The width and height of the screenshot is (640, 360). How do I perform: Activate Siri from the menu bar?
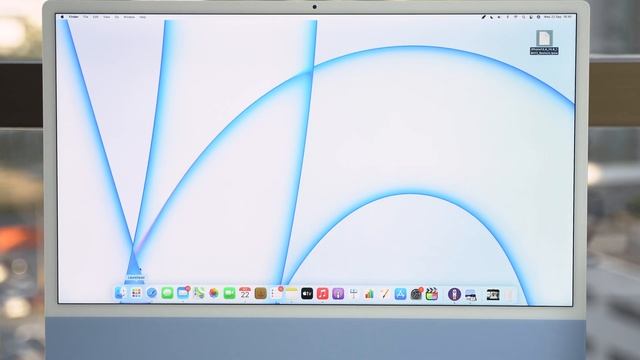coord(539,17)
